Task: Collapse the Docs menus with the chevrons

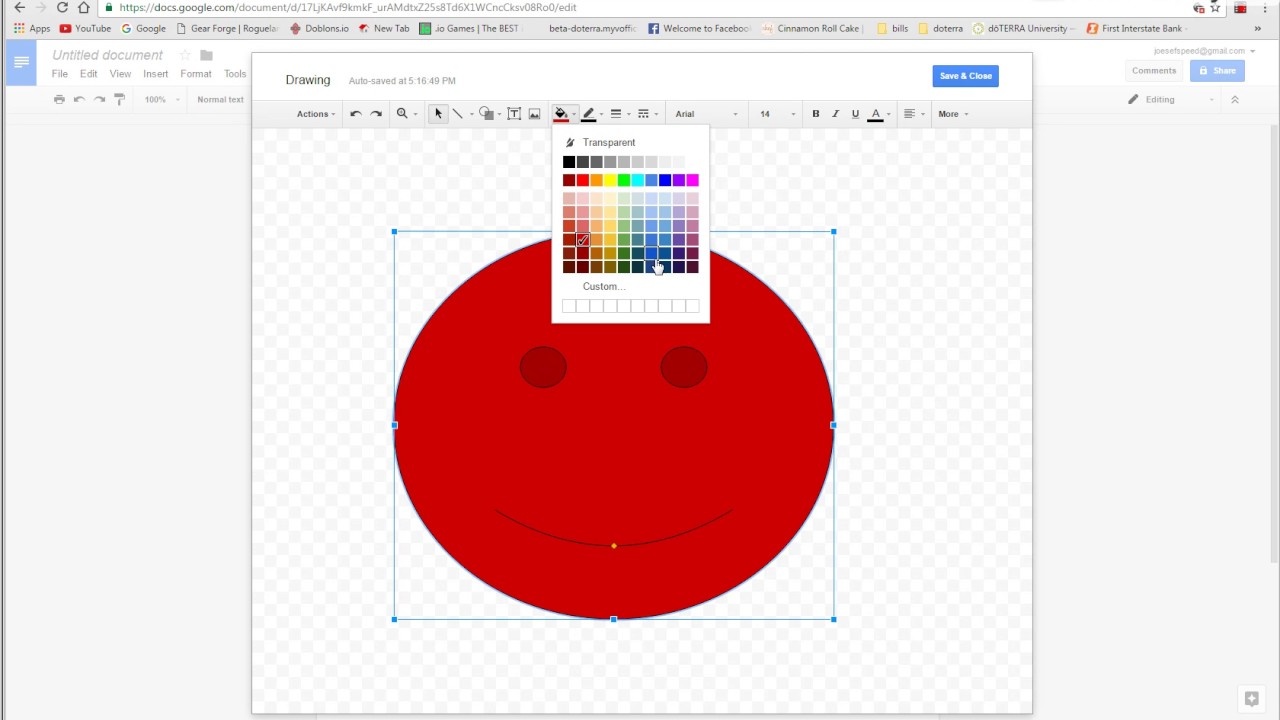Action: 1234,99
